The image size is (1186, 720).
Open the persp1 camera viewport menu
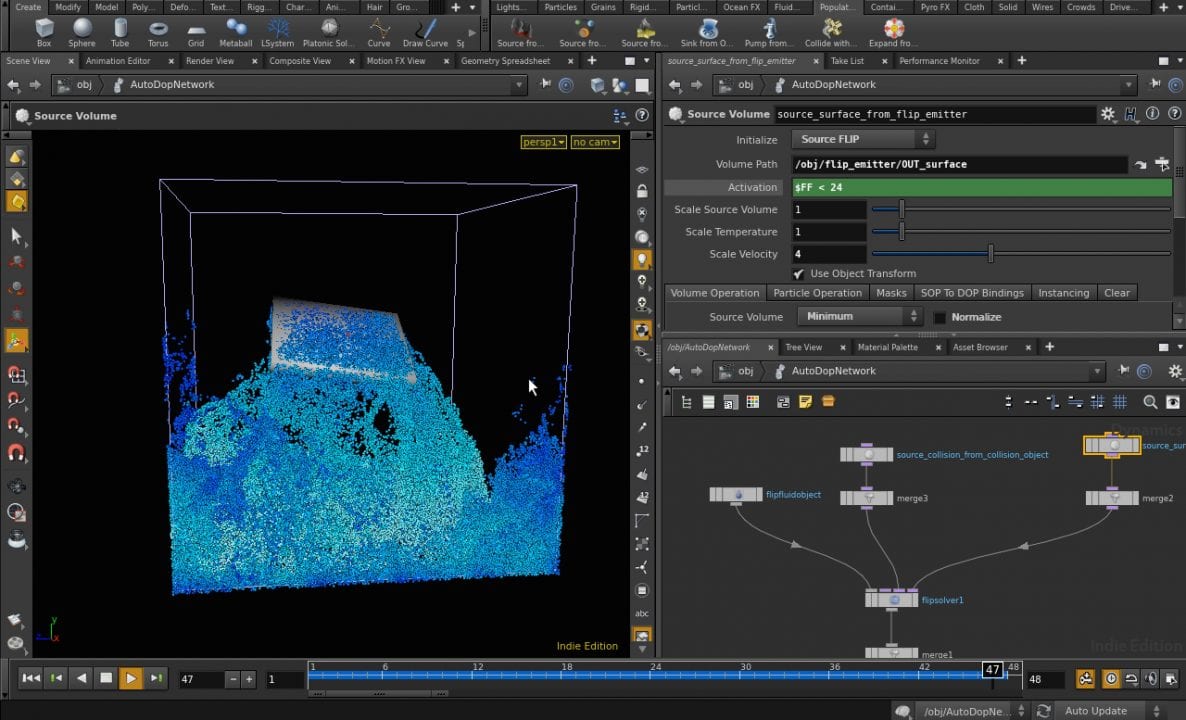pos(543,142)
